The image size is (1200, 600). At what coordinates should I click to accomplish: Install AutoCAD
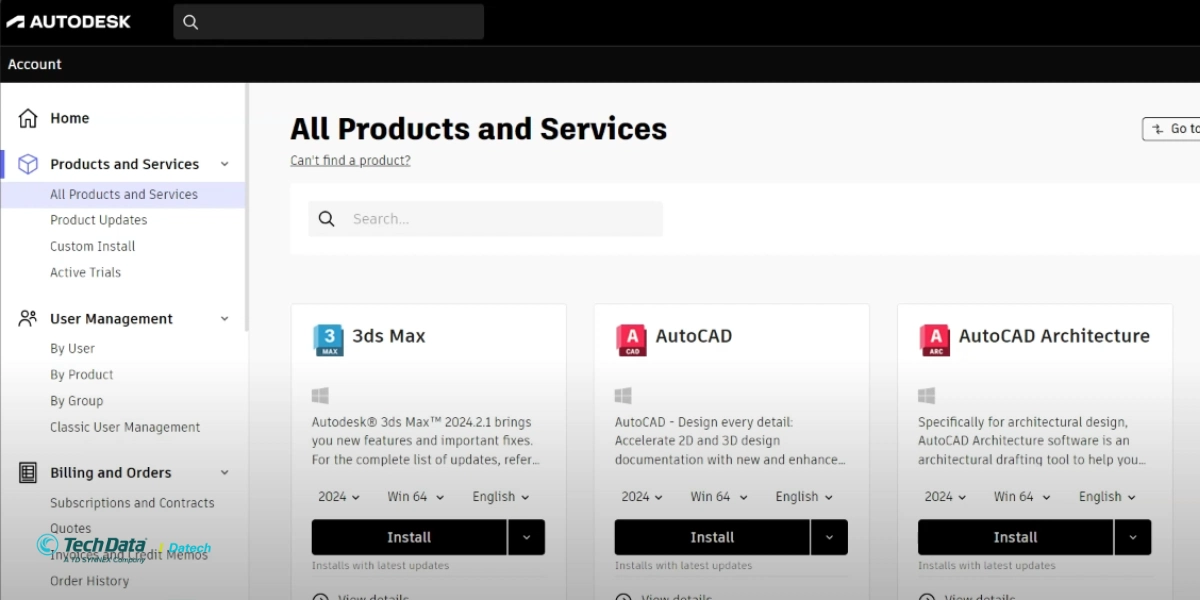pyautogui.click(x=712, y=537)
